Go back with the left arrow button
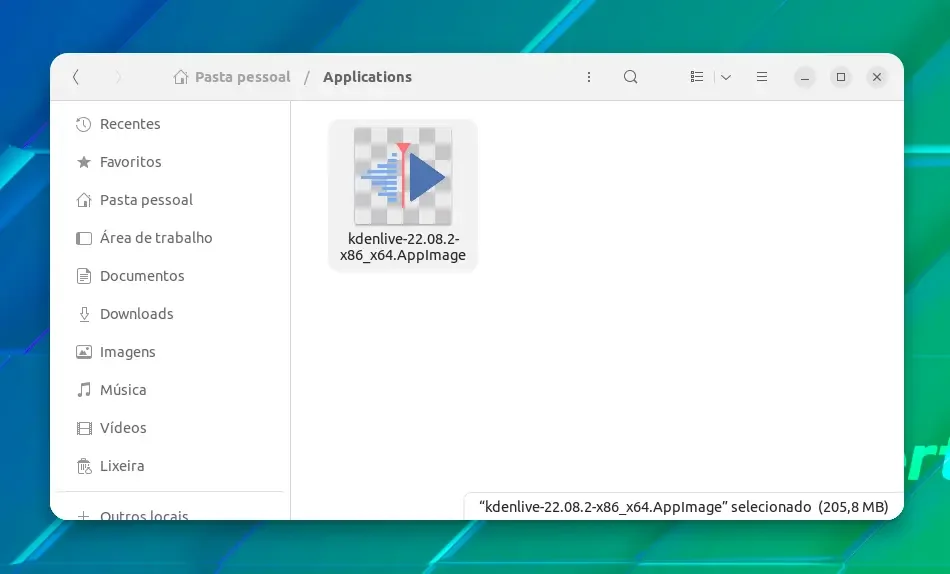 coord(76,77)
